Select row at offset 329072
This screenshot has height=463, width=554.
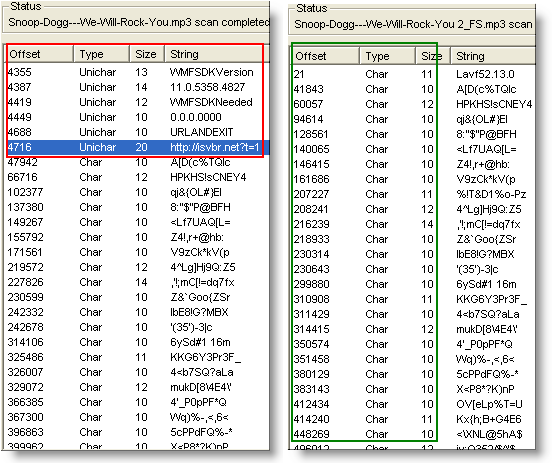(x=137, y=387)
